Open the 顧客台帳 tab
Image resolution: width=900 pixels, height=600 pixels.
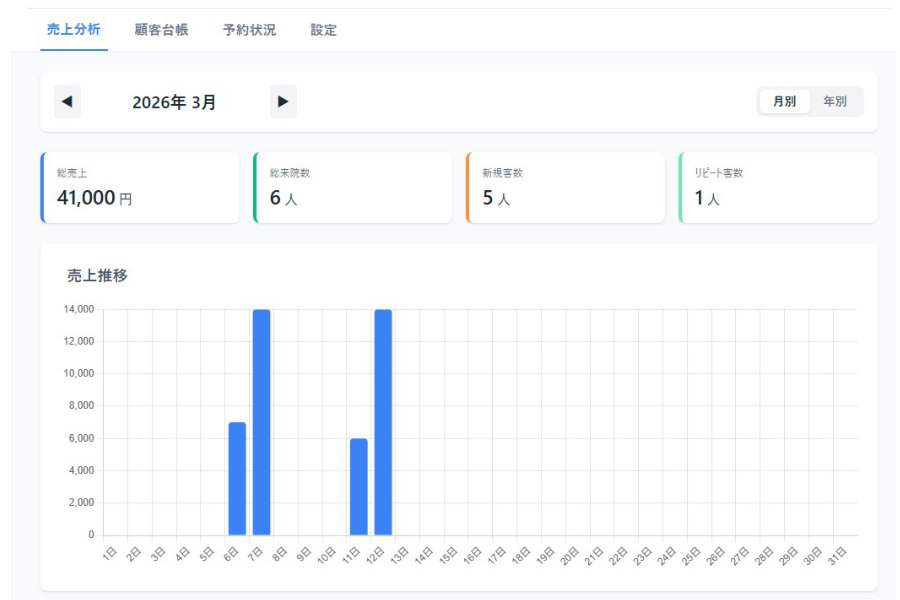point(161,30)
